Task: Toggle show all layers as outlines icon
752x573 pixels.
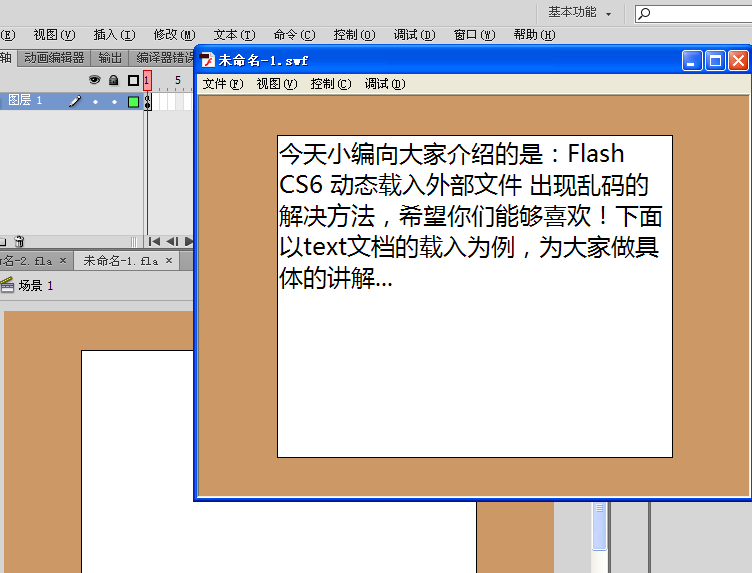Action: click(133, 81)
